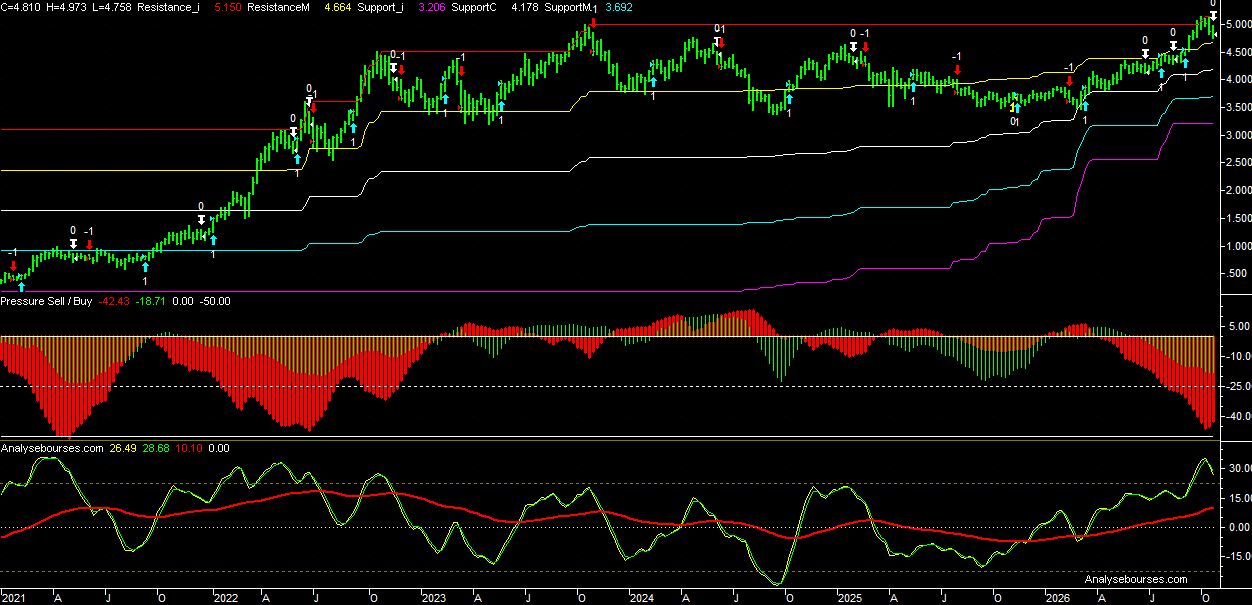The height and width of the screenshot is (605, 1252).
Task: Click the cyan 3.692 value
Action: click(620, 7)
